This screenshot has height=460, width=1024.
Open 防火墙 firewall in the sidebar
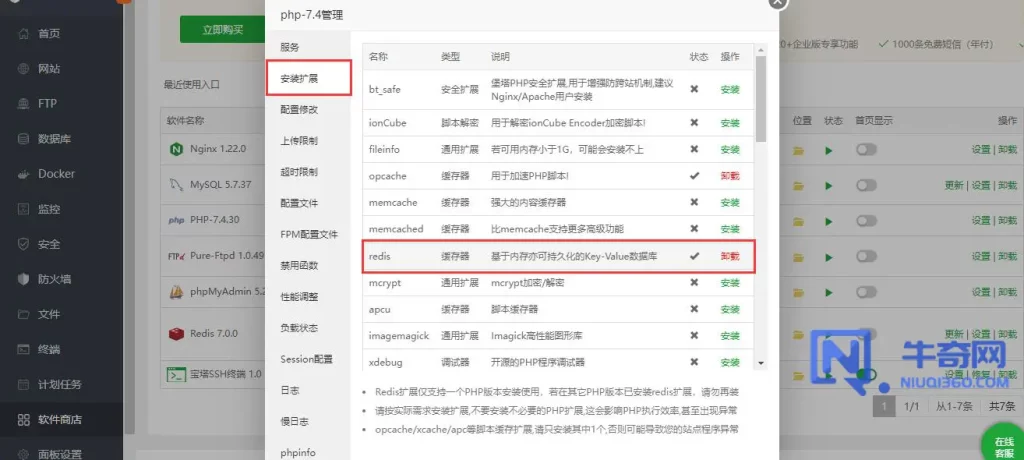[54, 279]
